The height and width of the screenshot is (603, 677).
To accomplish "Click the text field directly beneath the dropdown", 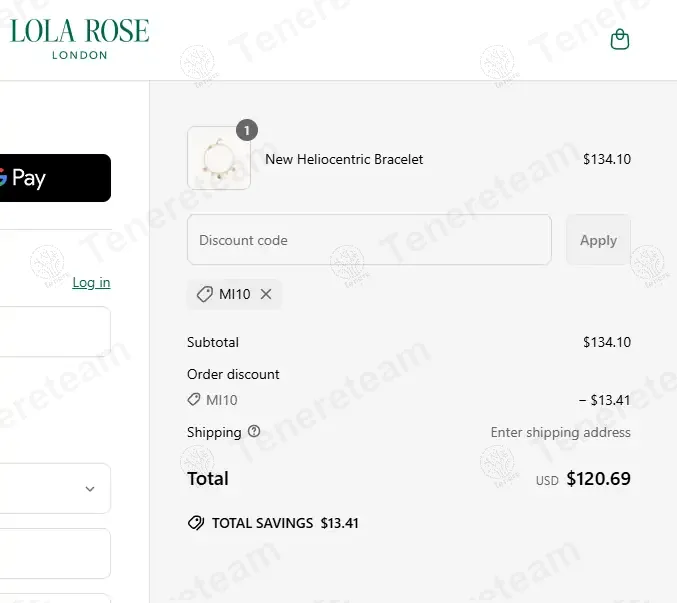I will point(54,553).
